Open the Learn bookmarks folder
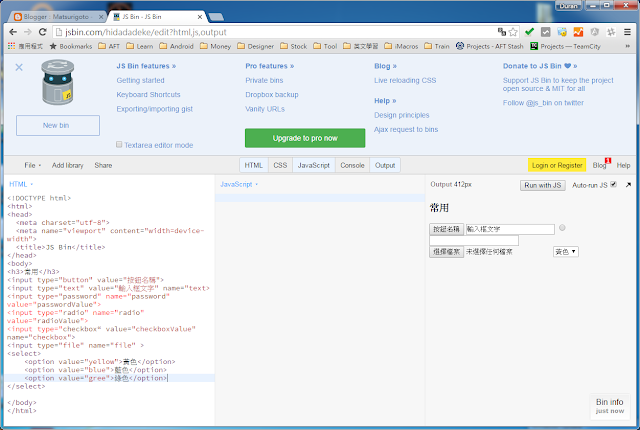The height and width of the screenshot is (430, 640). coord(140,46)
